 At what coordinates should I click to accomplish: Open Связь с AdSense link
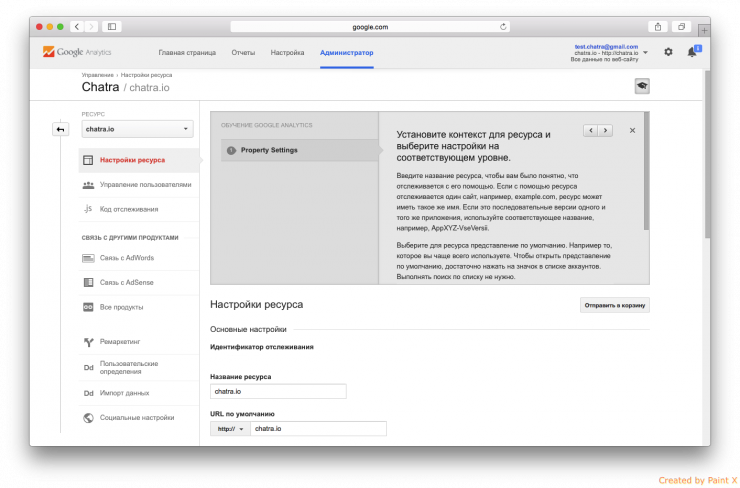(x=126, y=282)
